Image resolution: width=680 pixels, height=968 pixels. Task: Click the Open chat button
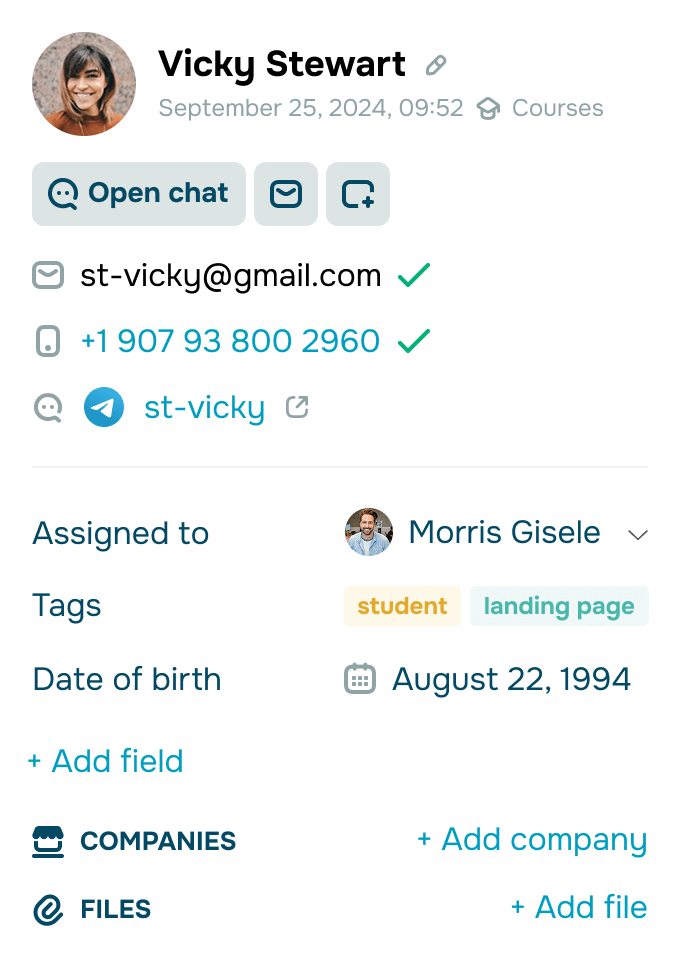coord(139,194)
